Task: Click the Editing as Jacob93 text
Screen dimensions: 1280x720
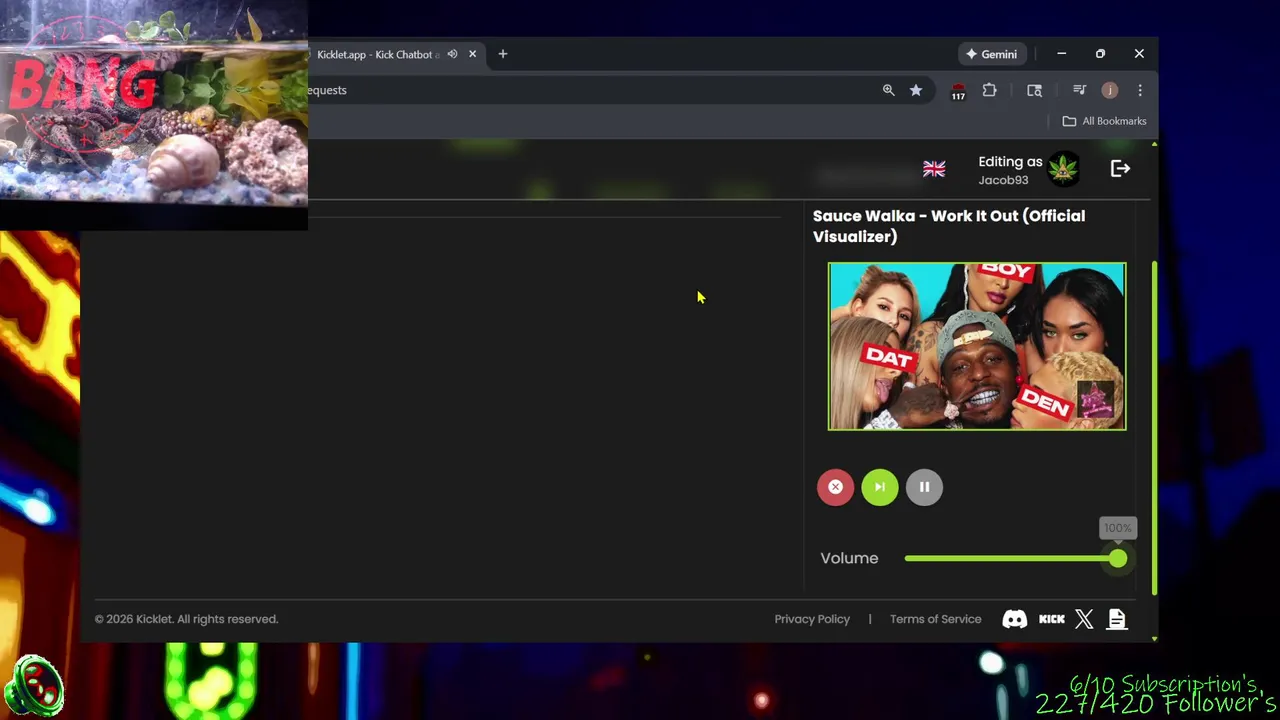Action: coord(1010,170)
